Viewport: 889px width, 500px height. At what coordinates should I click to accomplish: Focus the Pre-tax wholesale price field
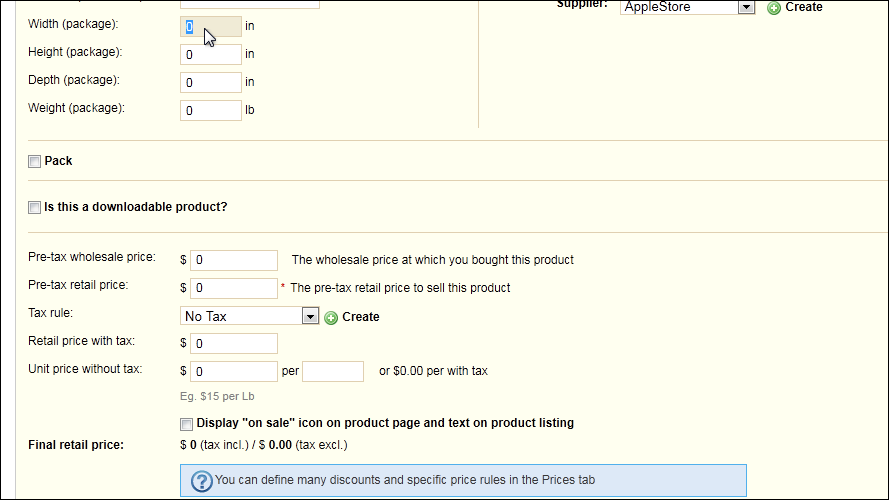click(x=234, y=260)
